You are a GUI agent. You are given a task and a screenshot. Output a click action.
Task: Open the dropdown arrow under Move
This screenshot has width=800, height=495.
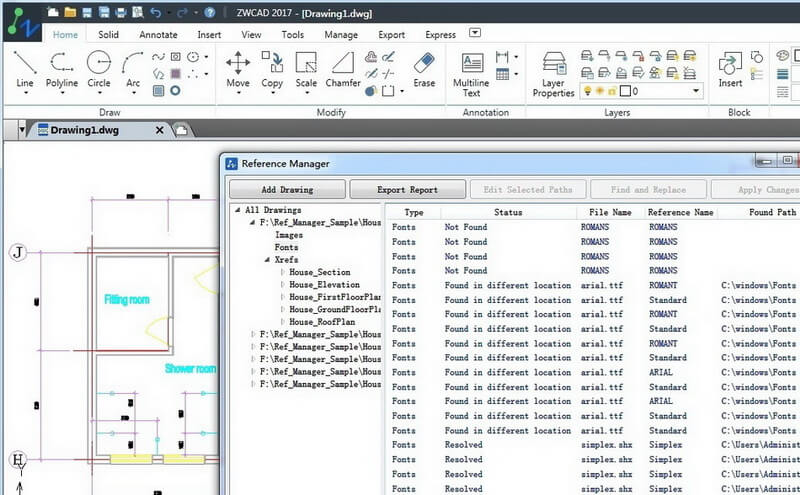[238, 93]
